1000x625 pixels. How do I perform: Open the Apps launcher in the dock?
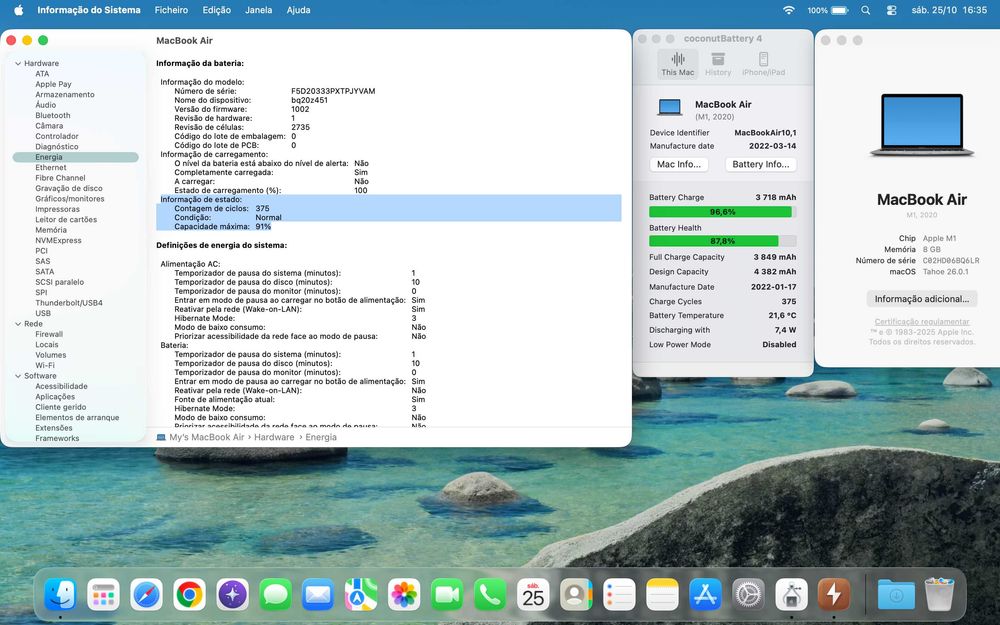(103, 595)
